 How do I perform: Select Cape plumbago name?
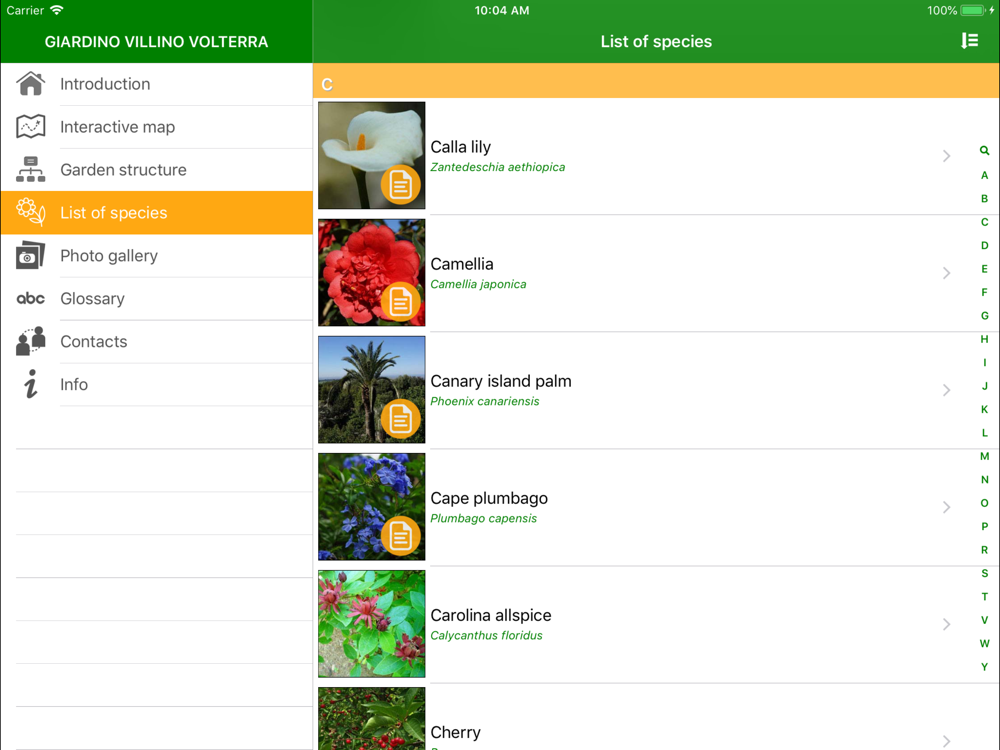(489, 498)
